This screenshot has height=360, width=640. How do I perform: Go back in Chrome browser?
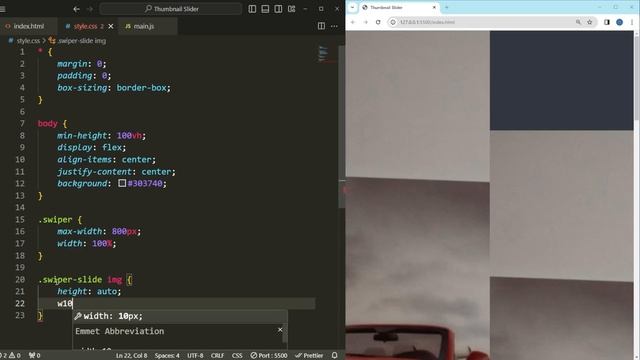pyautogui.click(x=353, y=22)
